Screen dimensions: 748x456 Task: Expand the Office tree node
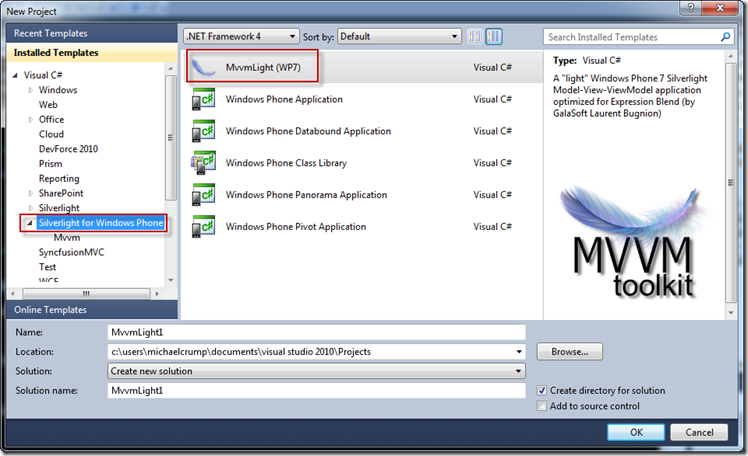[31, 120]
